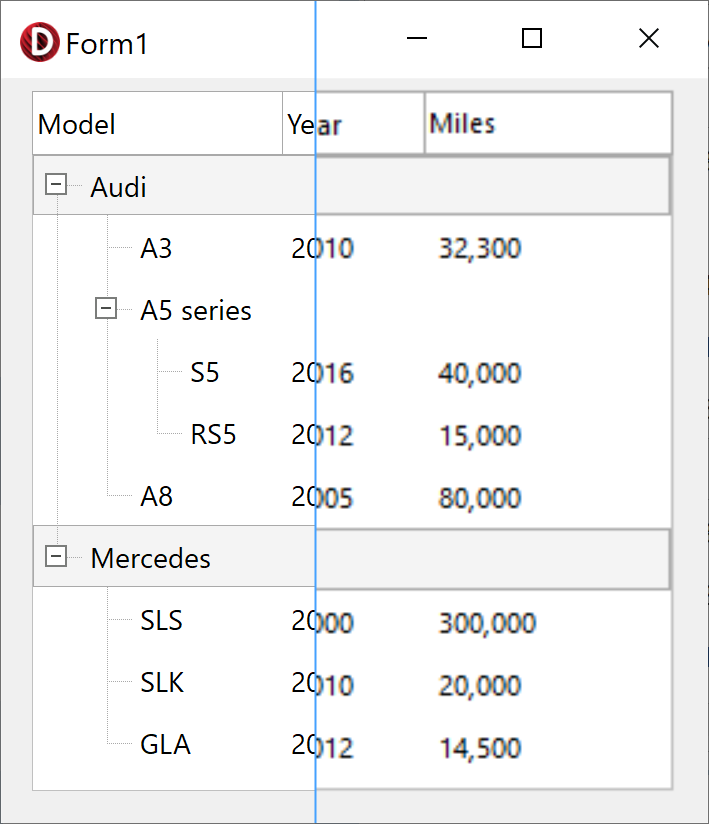This screenshot has height=824, width=709.
Task: Select the A3 tree item
Action: click(156, 248)
